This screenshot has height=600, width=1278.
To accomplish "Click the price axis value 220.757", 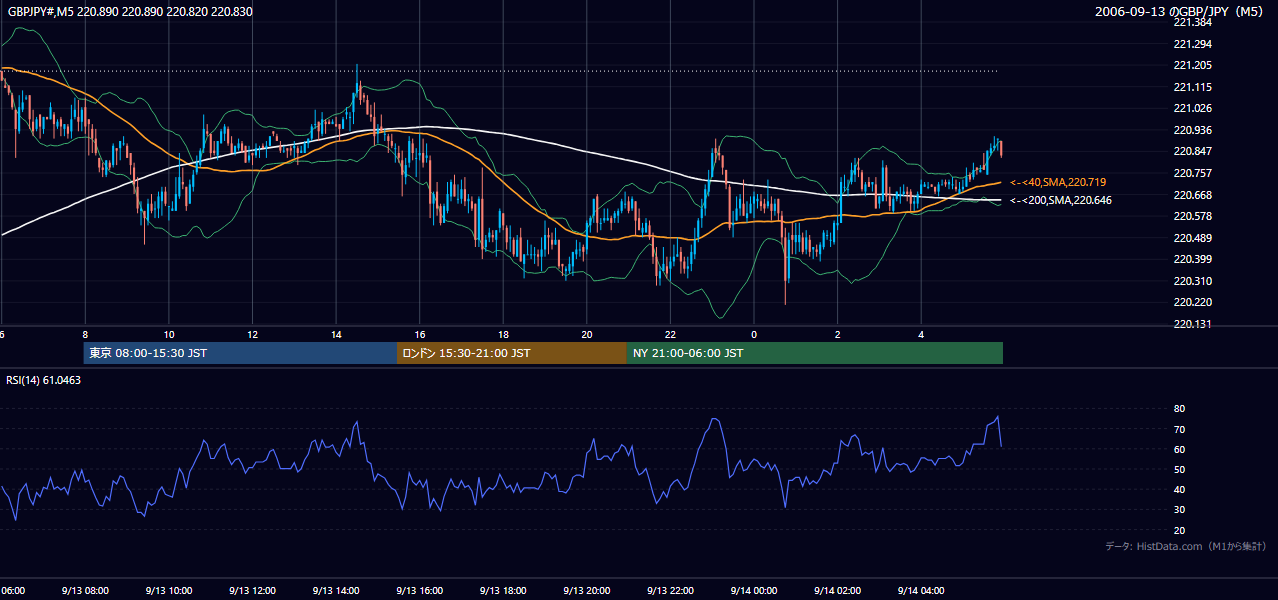I will point(1192,173).
